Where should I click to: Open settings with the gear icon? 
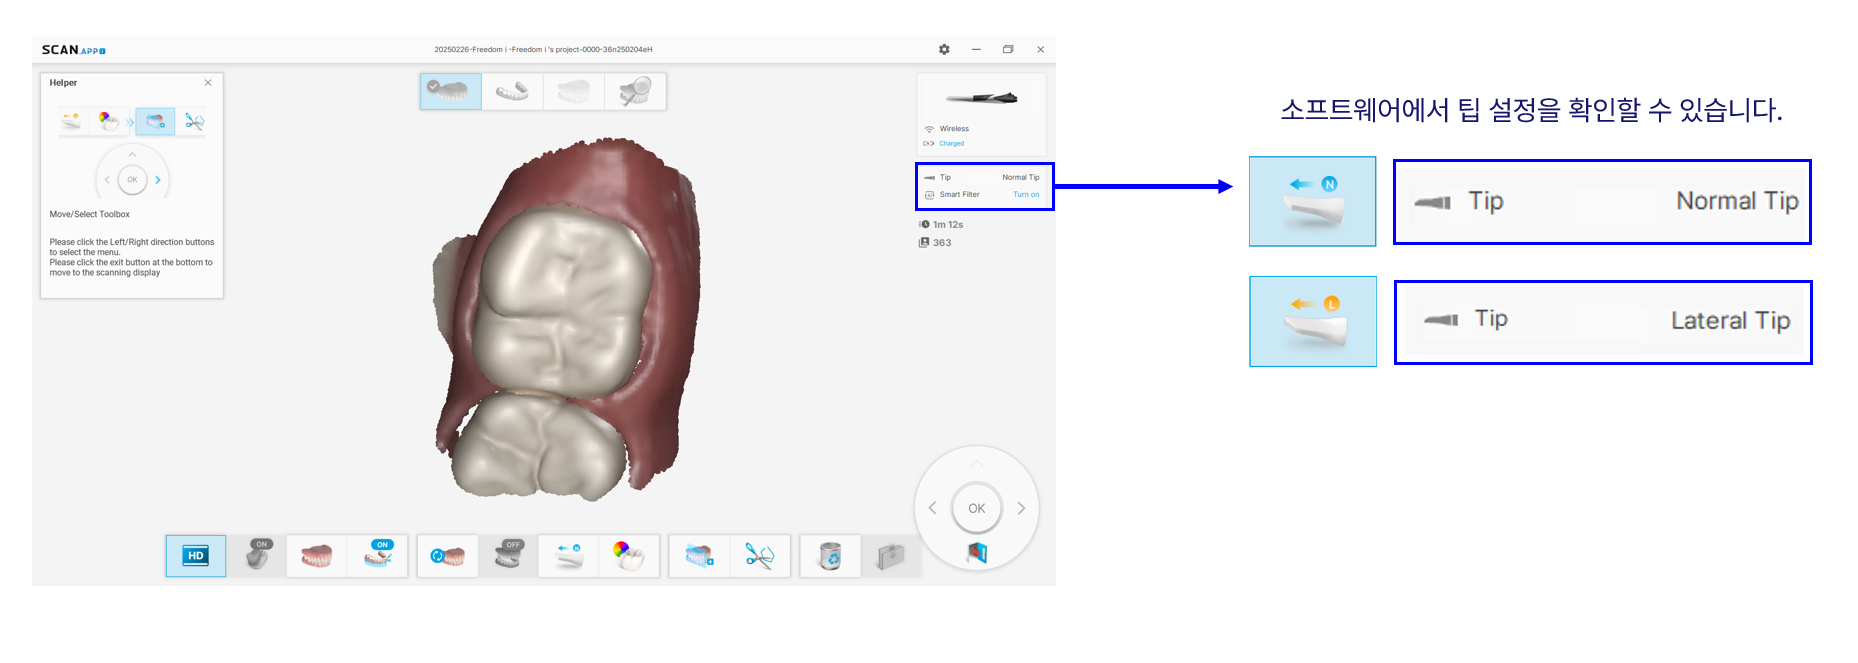(x=944, y=49)
